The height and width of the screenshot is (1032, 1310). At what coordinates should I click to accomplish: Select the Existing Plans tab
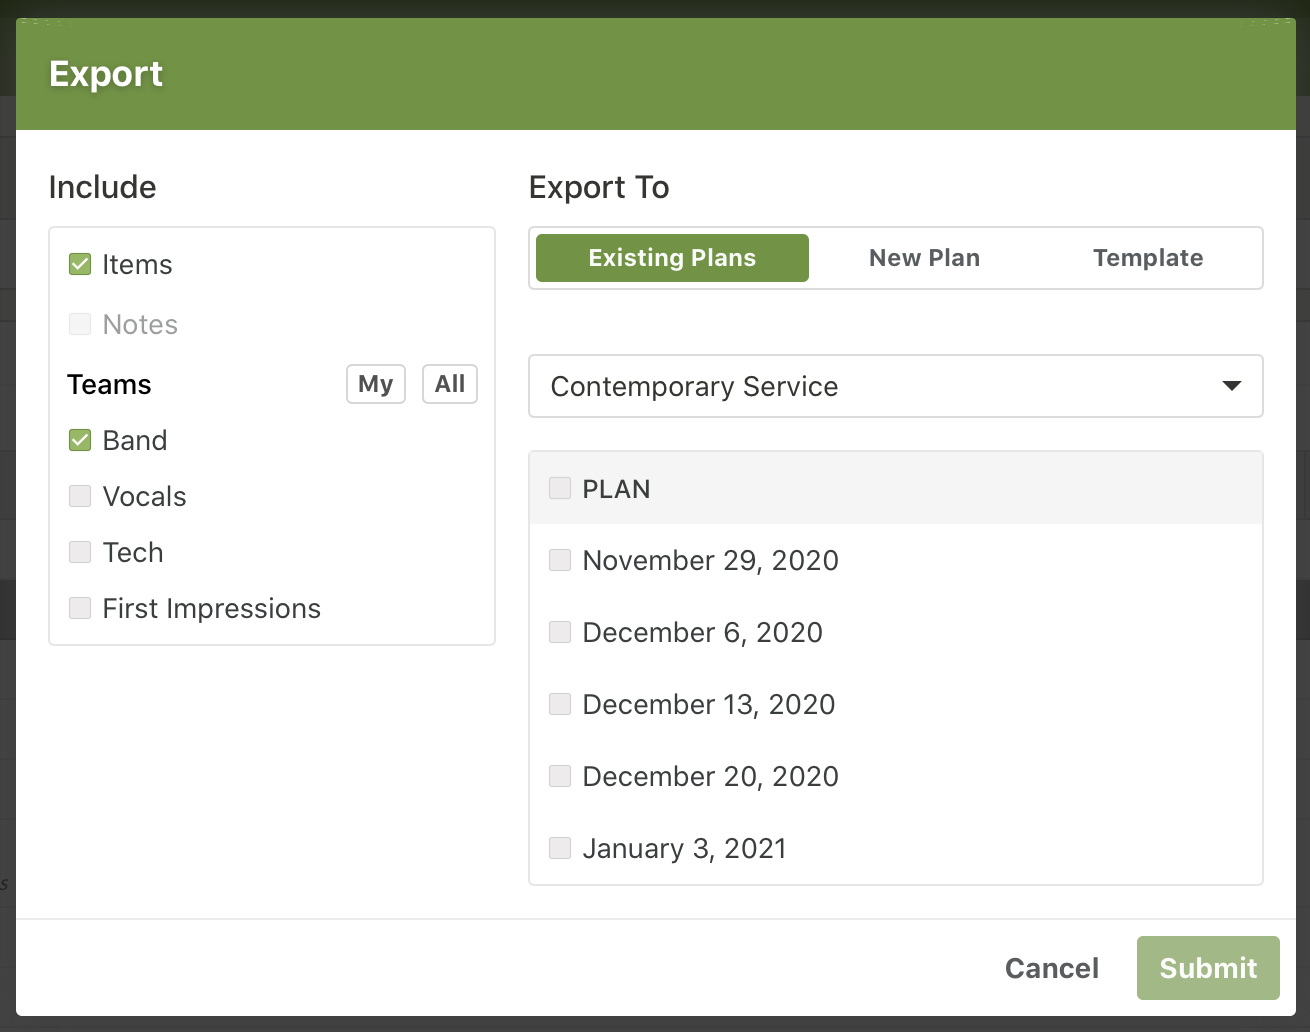pyautogui.click(x=672, y=258)
